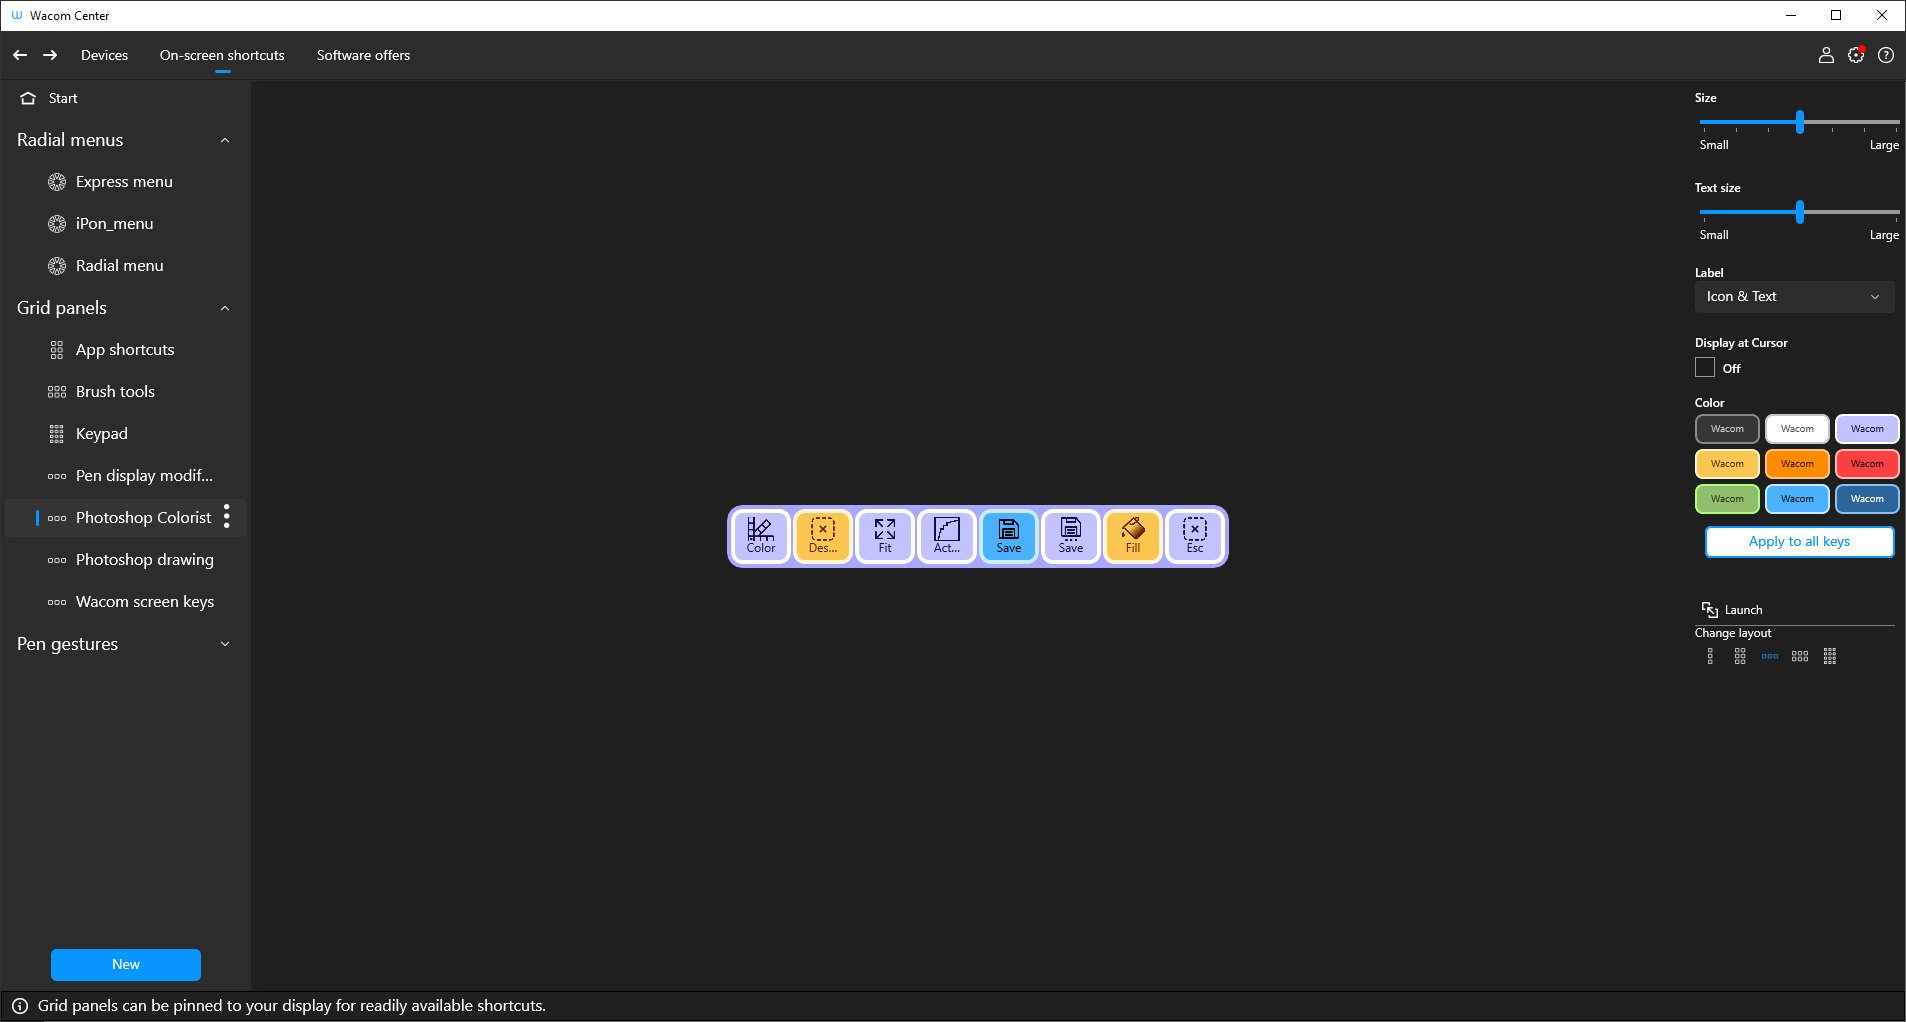Open the help question mark icon
The width and height of the screenshot is (1906, 1022).
1886,55
